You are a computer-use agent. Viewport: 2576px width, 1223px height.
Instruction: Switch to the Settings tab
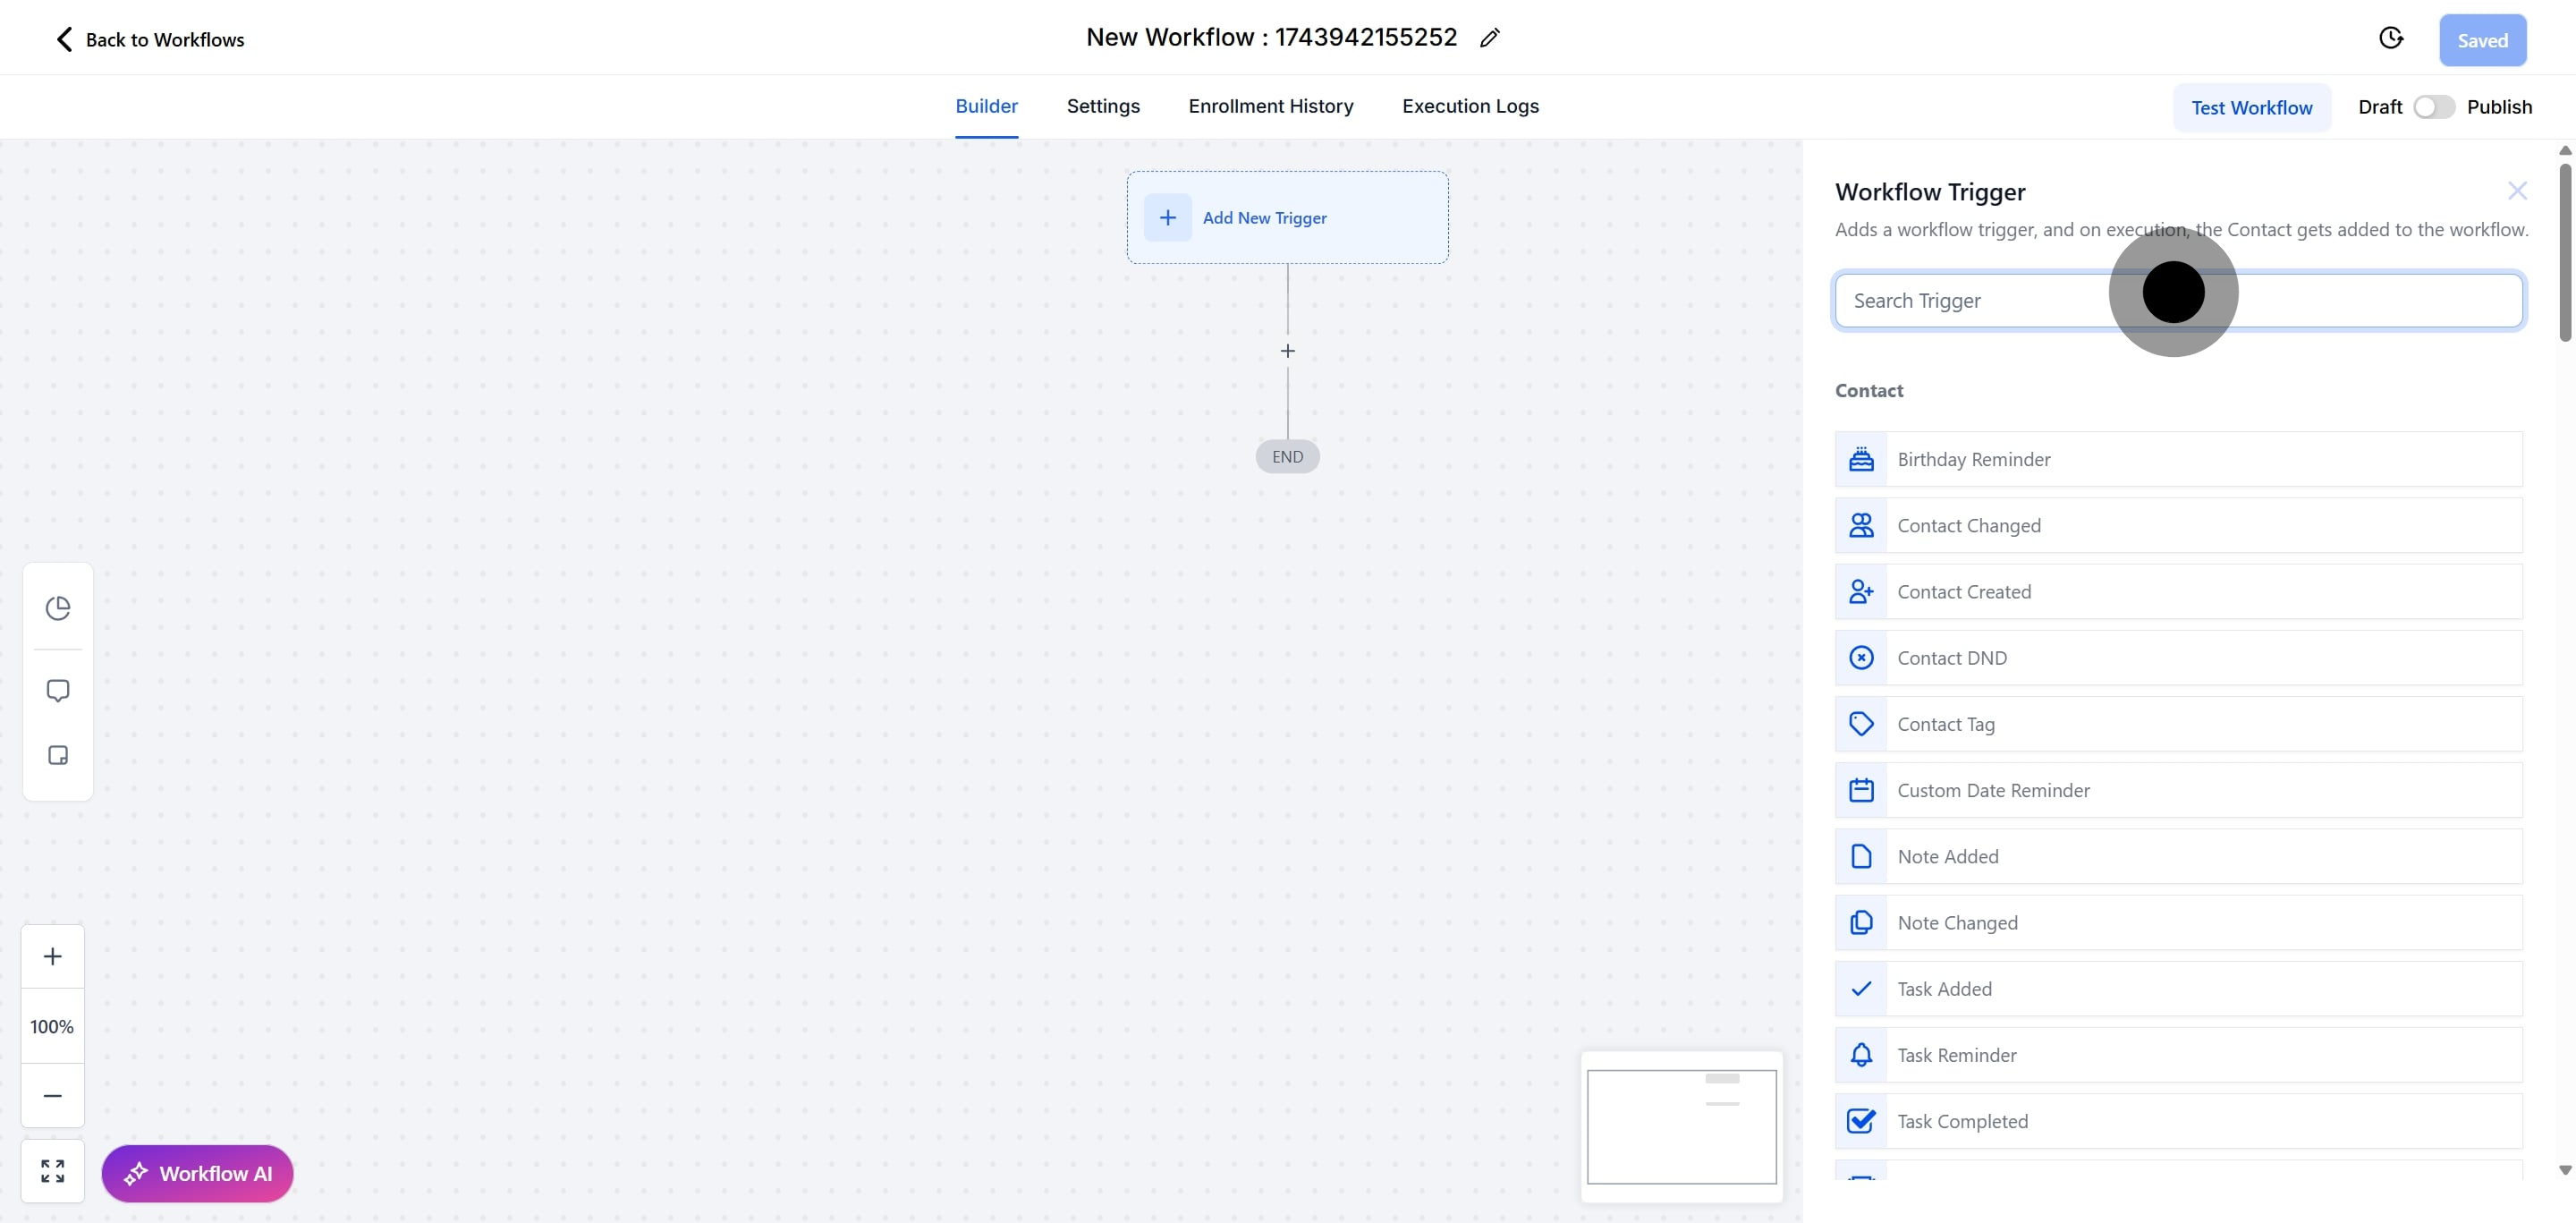coord(1103,106)
